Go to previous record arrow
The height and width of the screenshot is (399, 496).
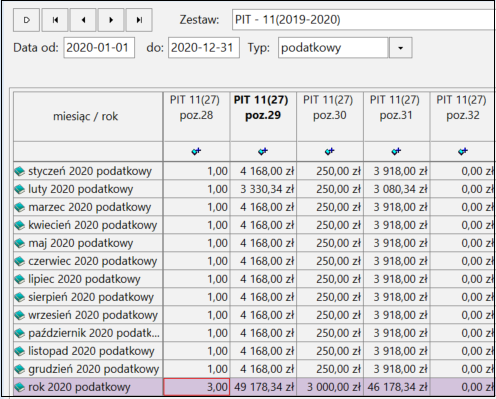pos(83,20)
